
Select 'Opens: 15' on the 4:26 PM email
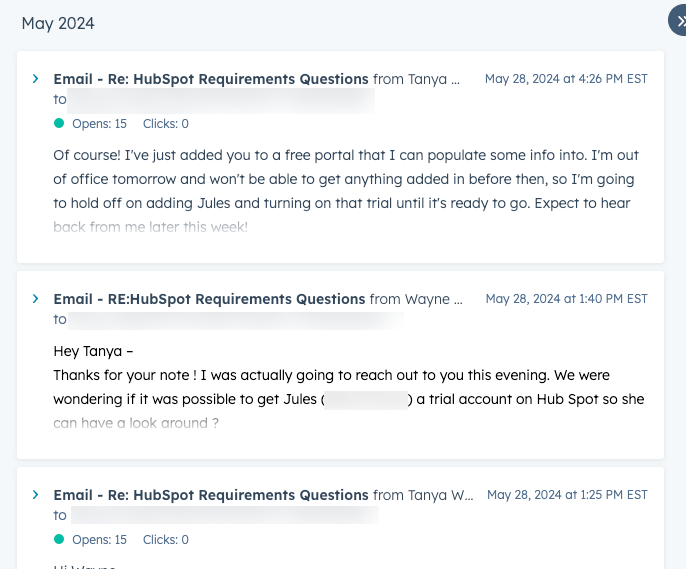pos(99,124)
